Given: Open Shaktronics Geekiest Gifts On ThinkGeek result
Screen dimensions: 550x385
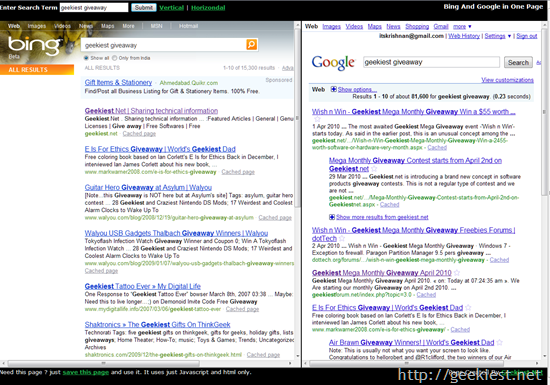Looking at the screenshot, I should tap(157, 324).
